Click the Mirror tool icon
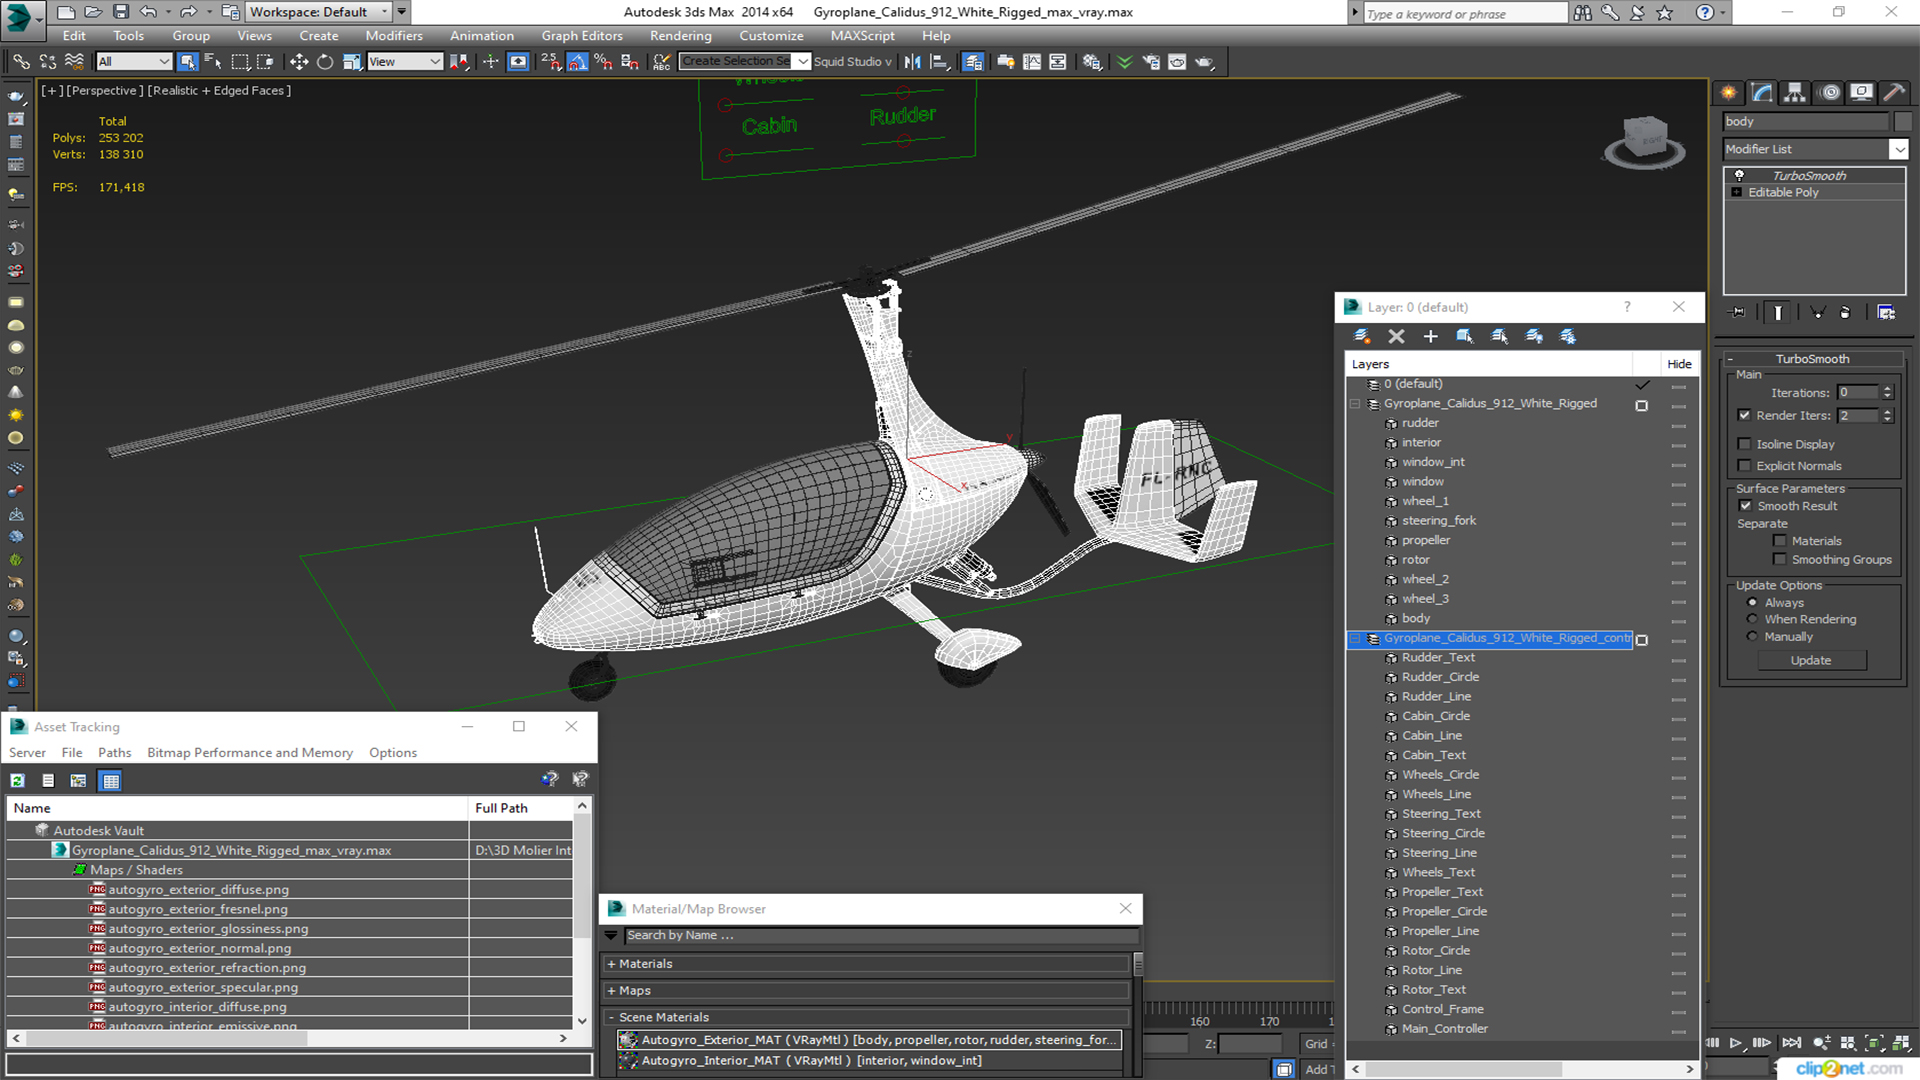Viewport: 1920px width, 1080px height. (912, 62)
